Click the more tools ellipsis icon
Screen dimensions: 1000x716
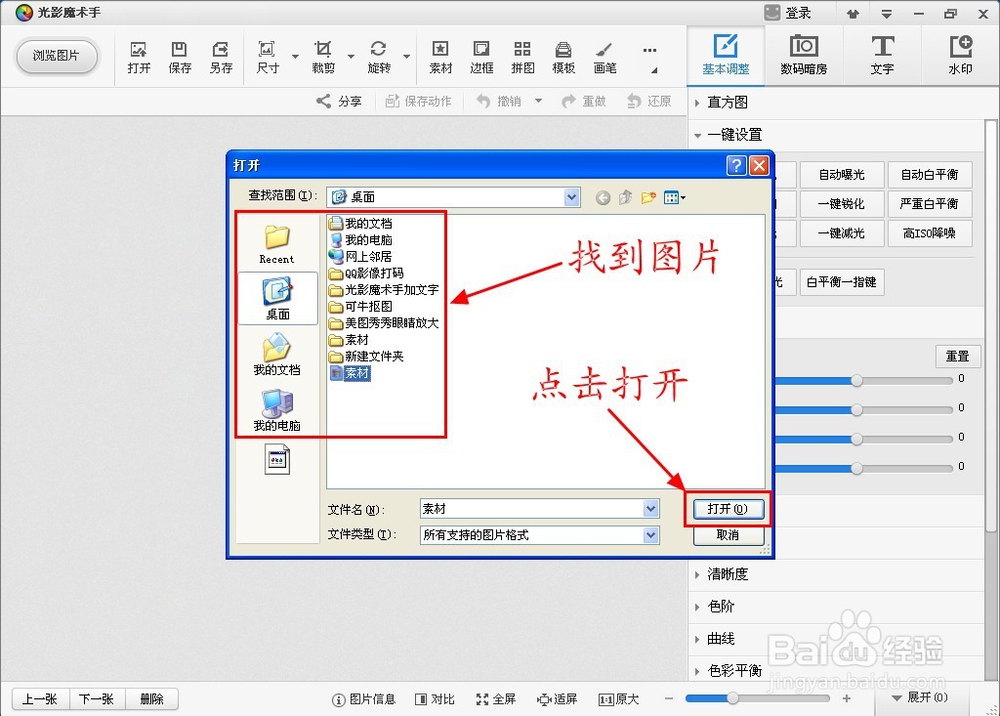pyautogui.click(x=649, y=50)
